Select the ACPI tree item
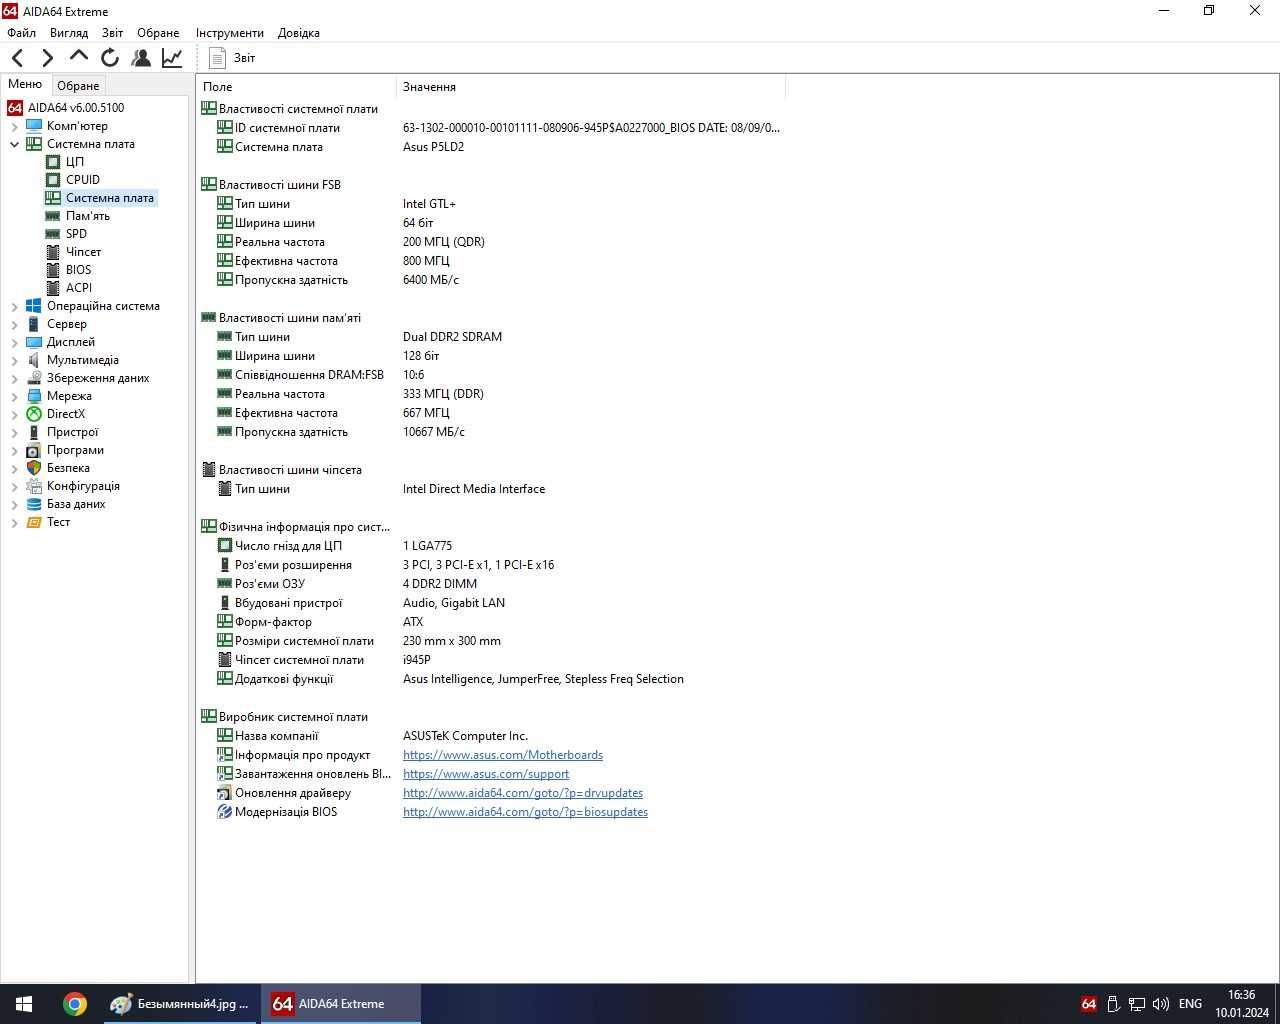This screenshot has height=1024, width=1280. [79, 288]
